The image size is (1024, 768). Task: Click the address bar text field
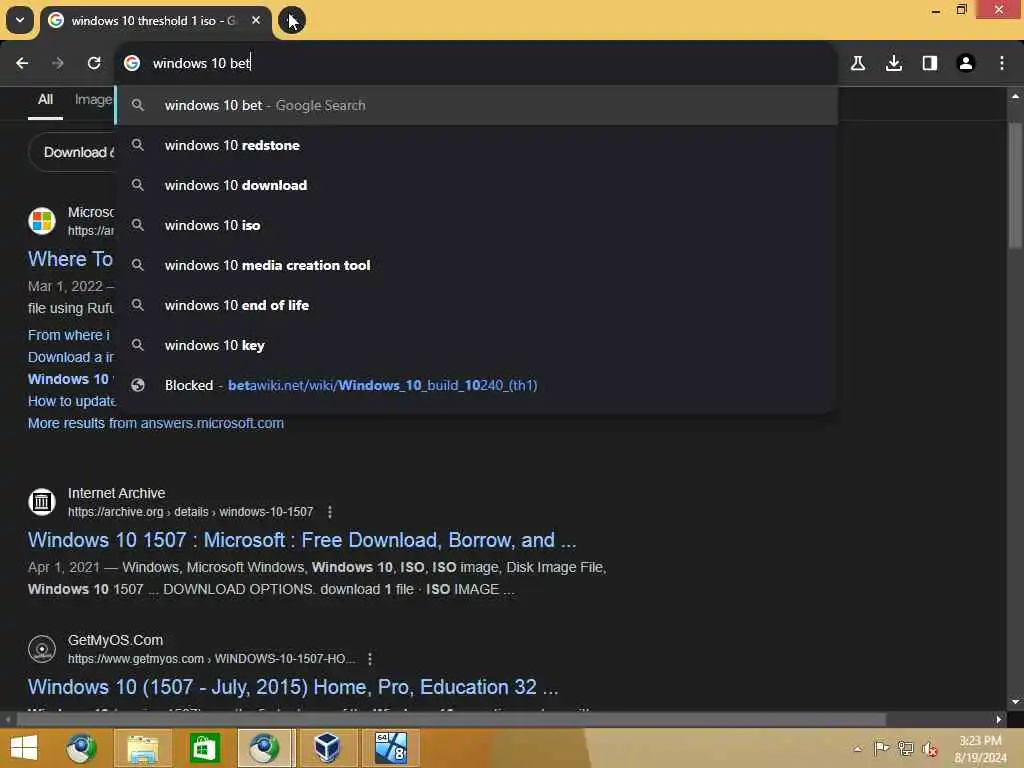(477, 63)
